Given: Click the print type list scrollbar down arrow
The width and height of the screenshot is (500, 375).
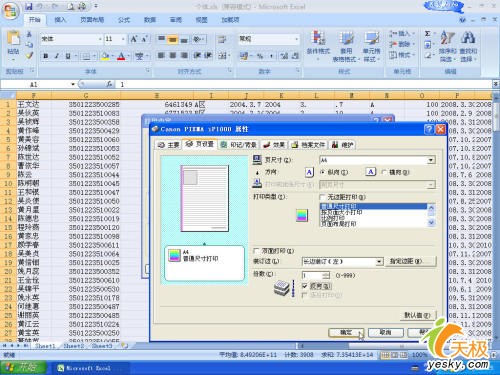Looking at the screenshot, I should 431,223.
